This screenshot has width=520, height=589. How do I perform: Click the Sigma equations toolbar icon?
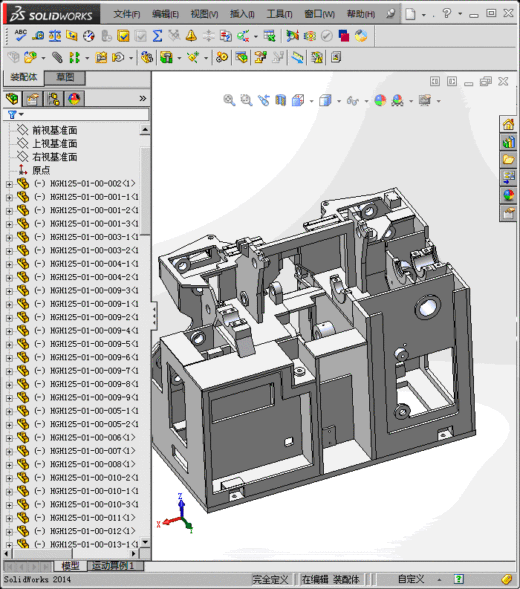pyautogui.click(x=157, y=36)
